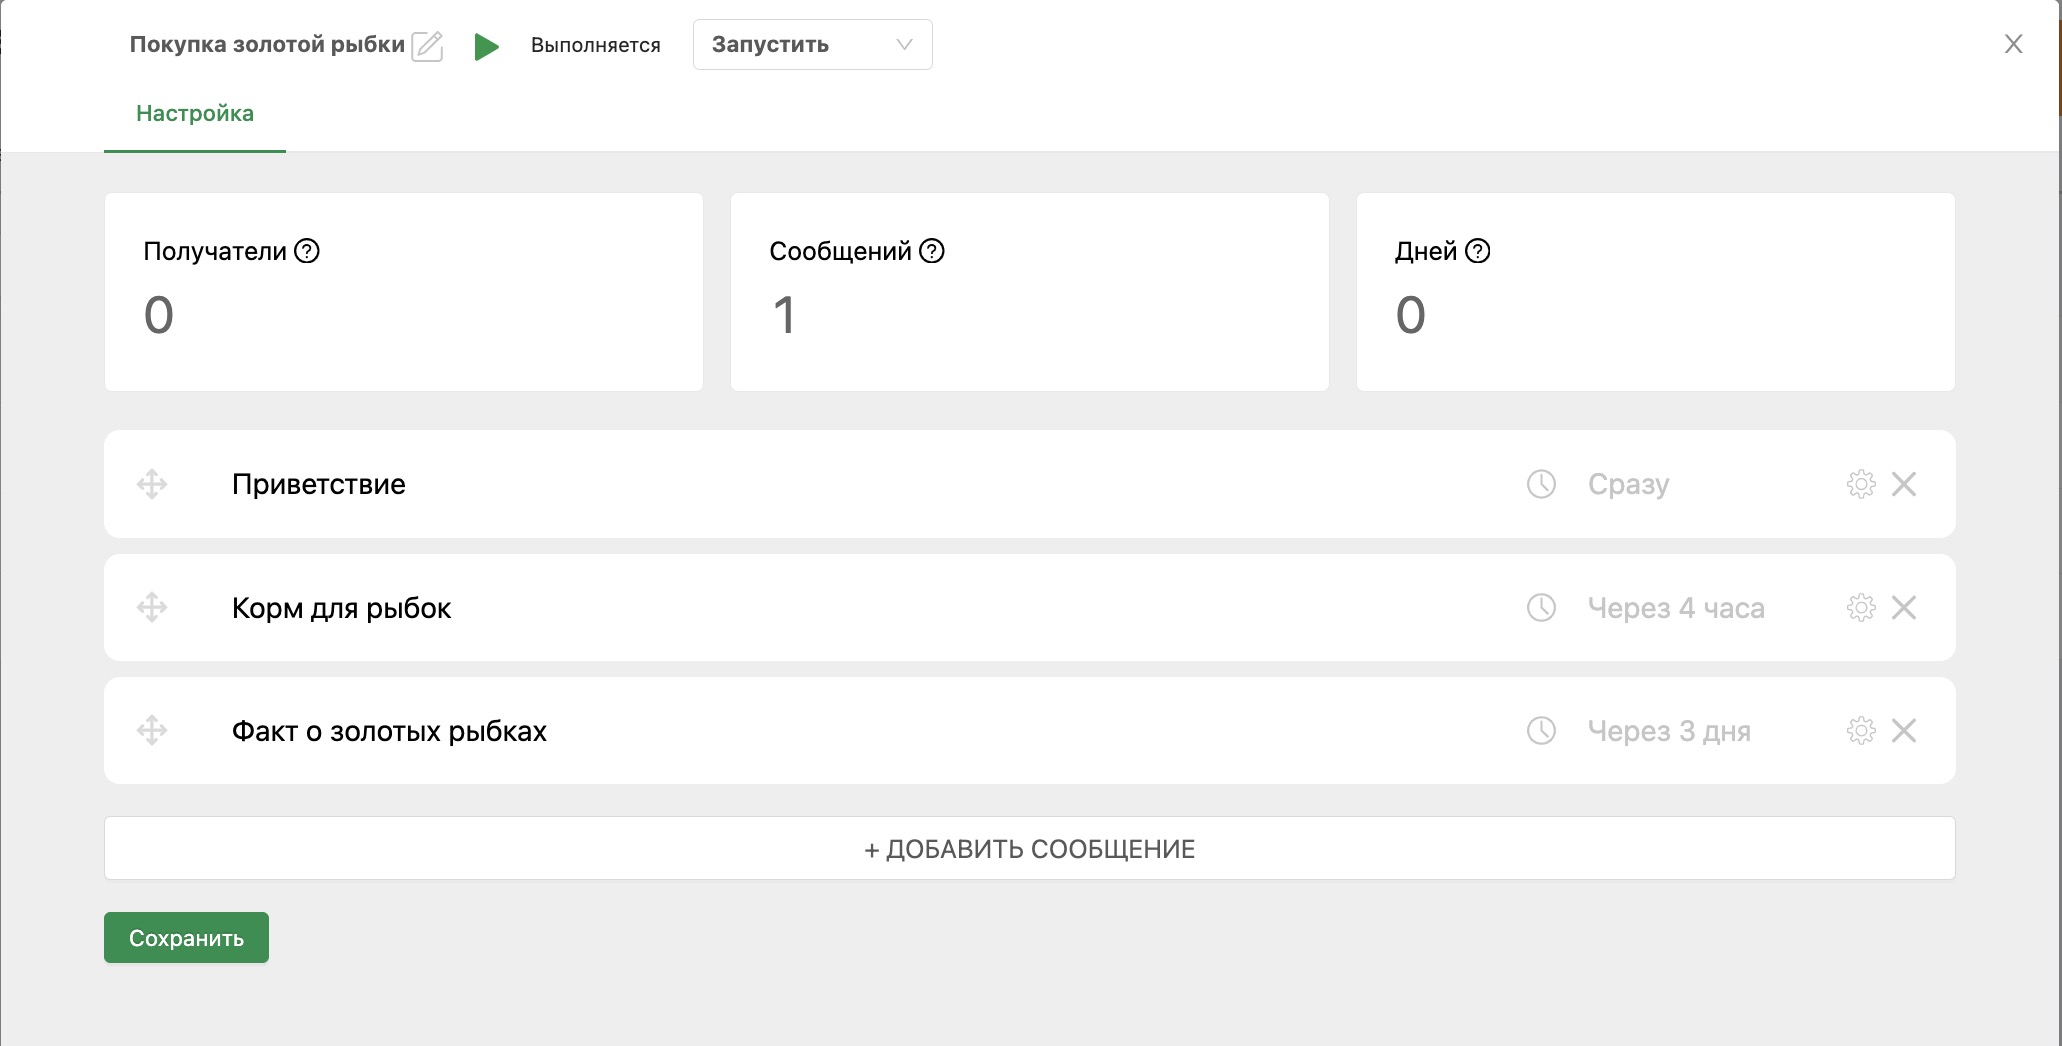
Task: Click the Сразу delay label
Action: tap(1629, 485)
